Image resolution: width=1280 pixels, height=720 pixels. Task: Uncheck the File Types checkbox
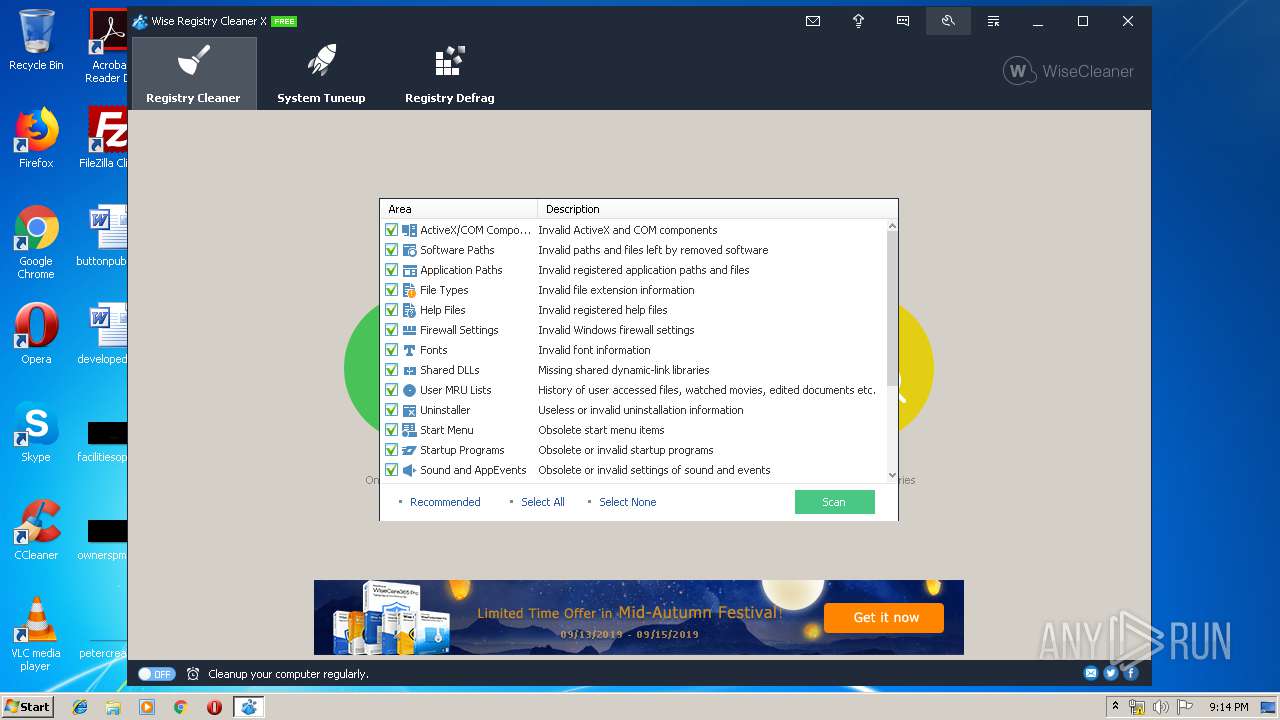(x=392, y=290)
